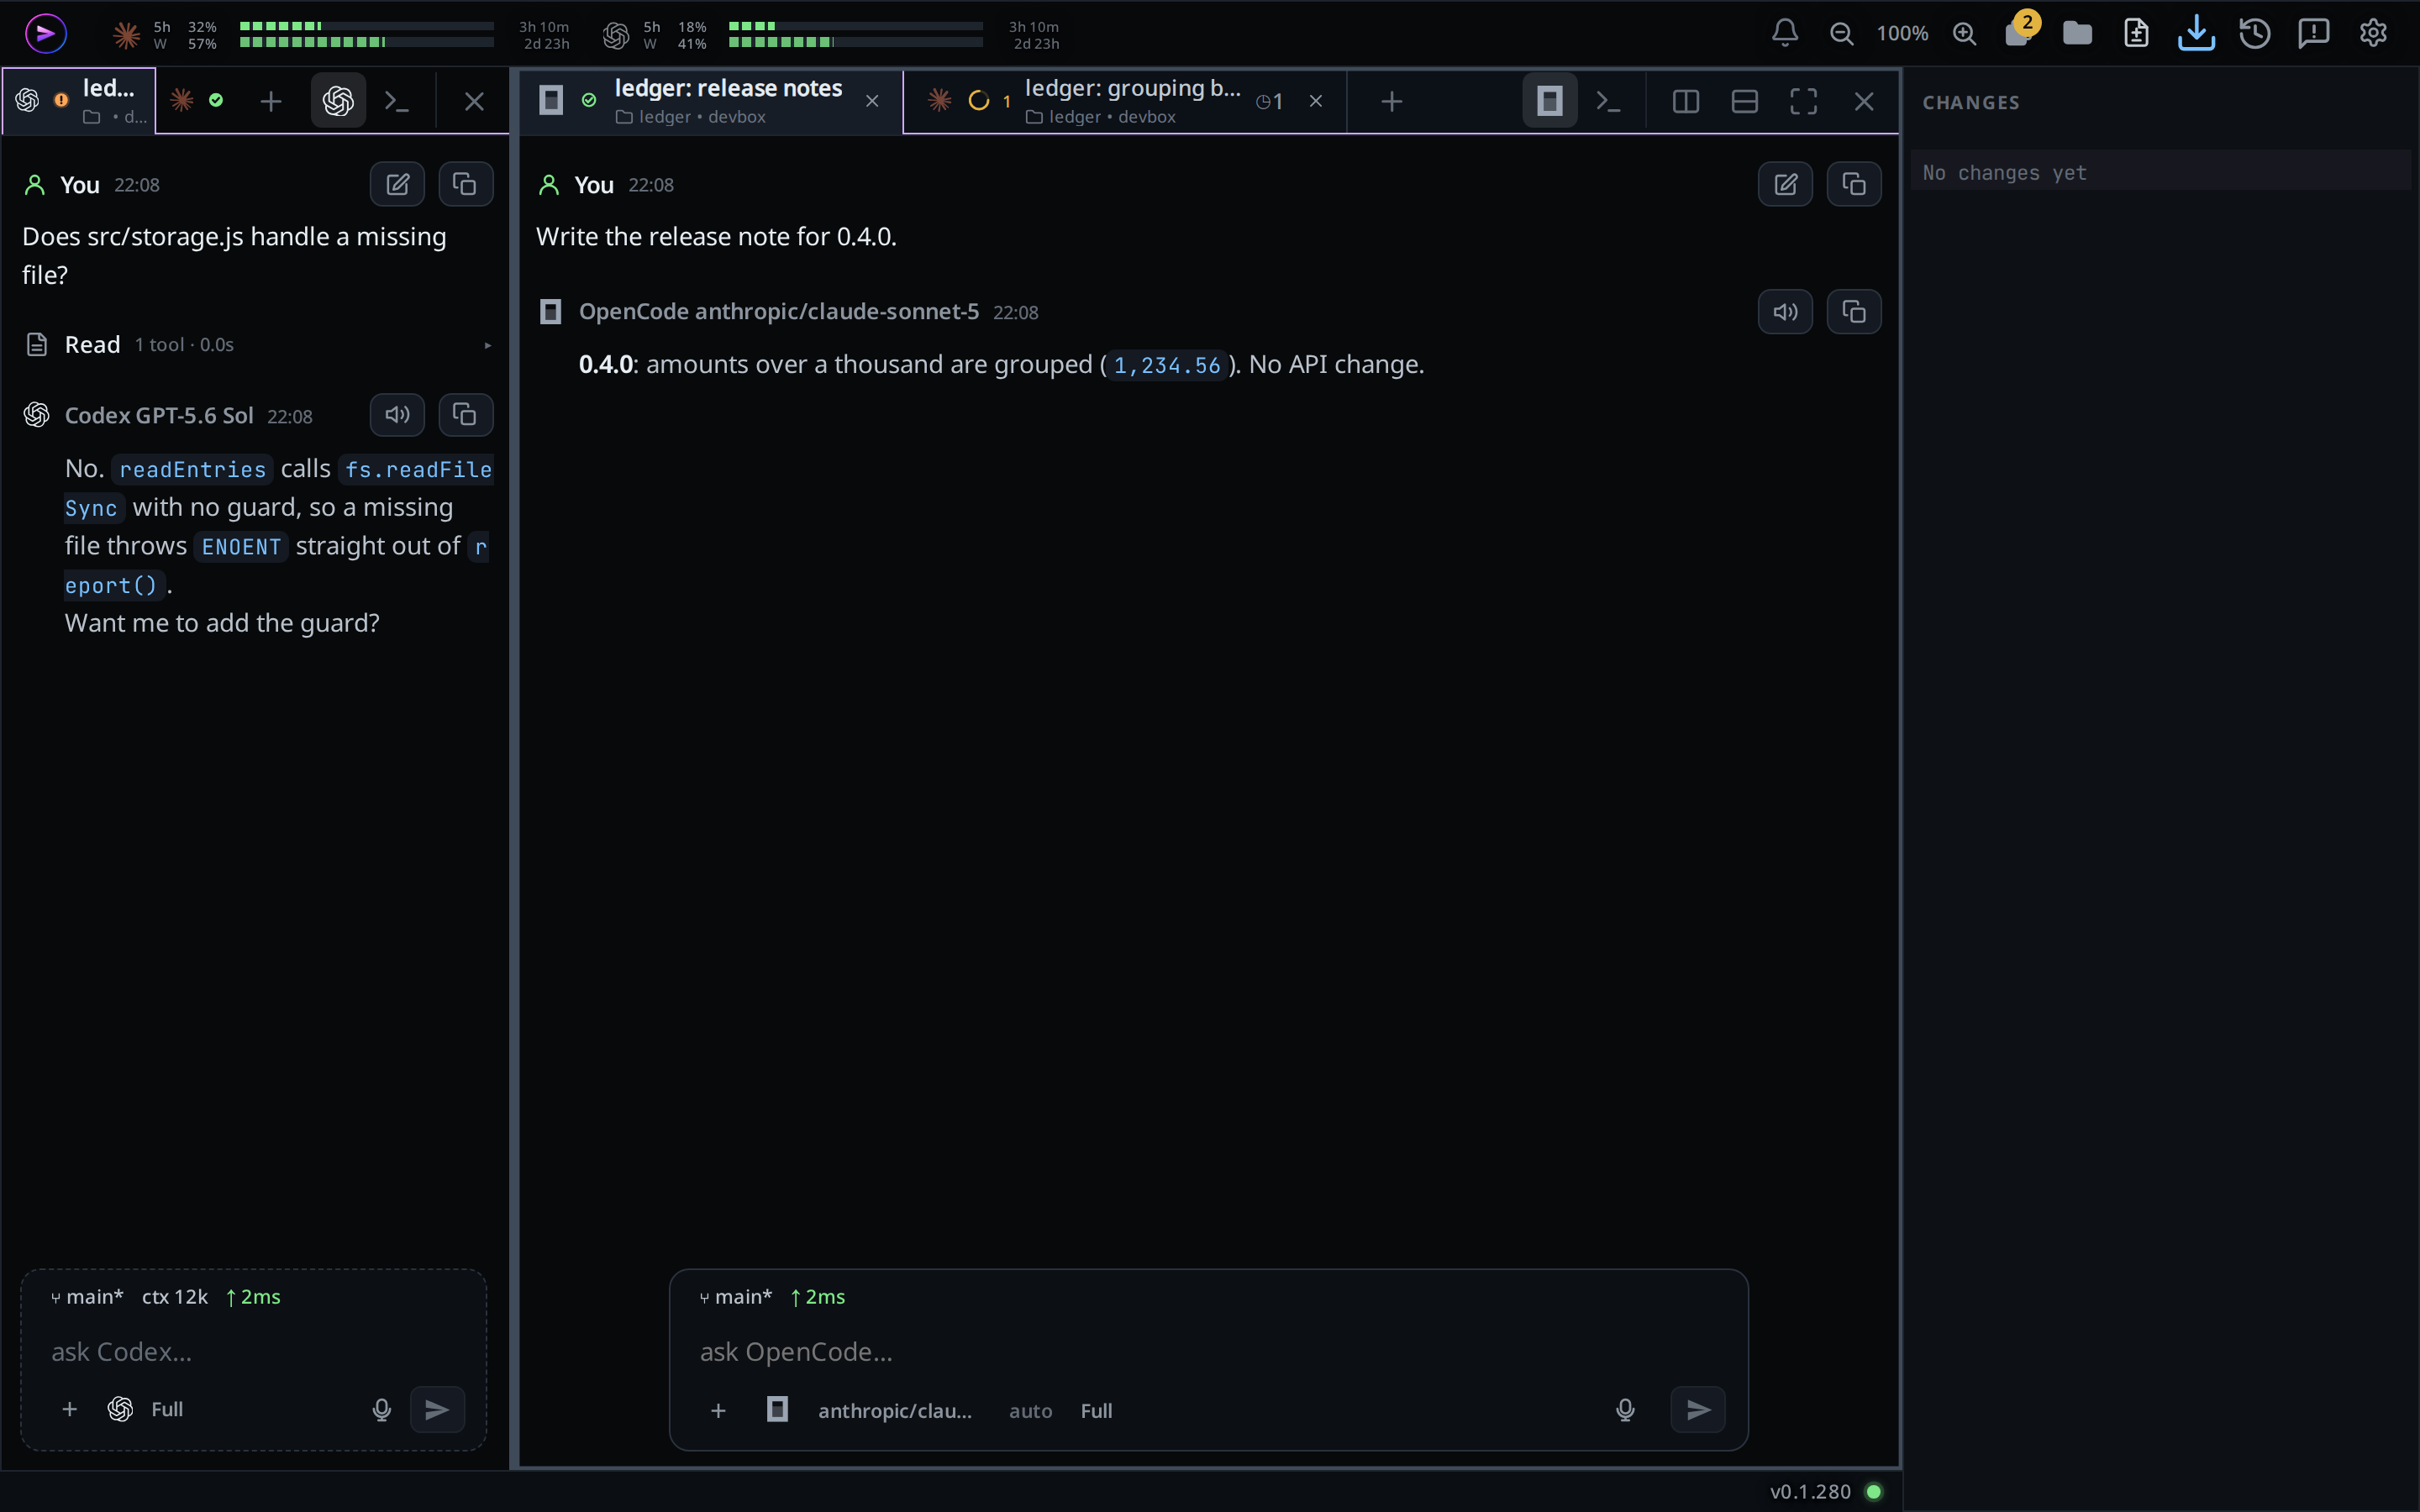Switch to 'ledger: grouping b...' tab

tap(1125, 101)
